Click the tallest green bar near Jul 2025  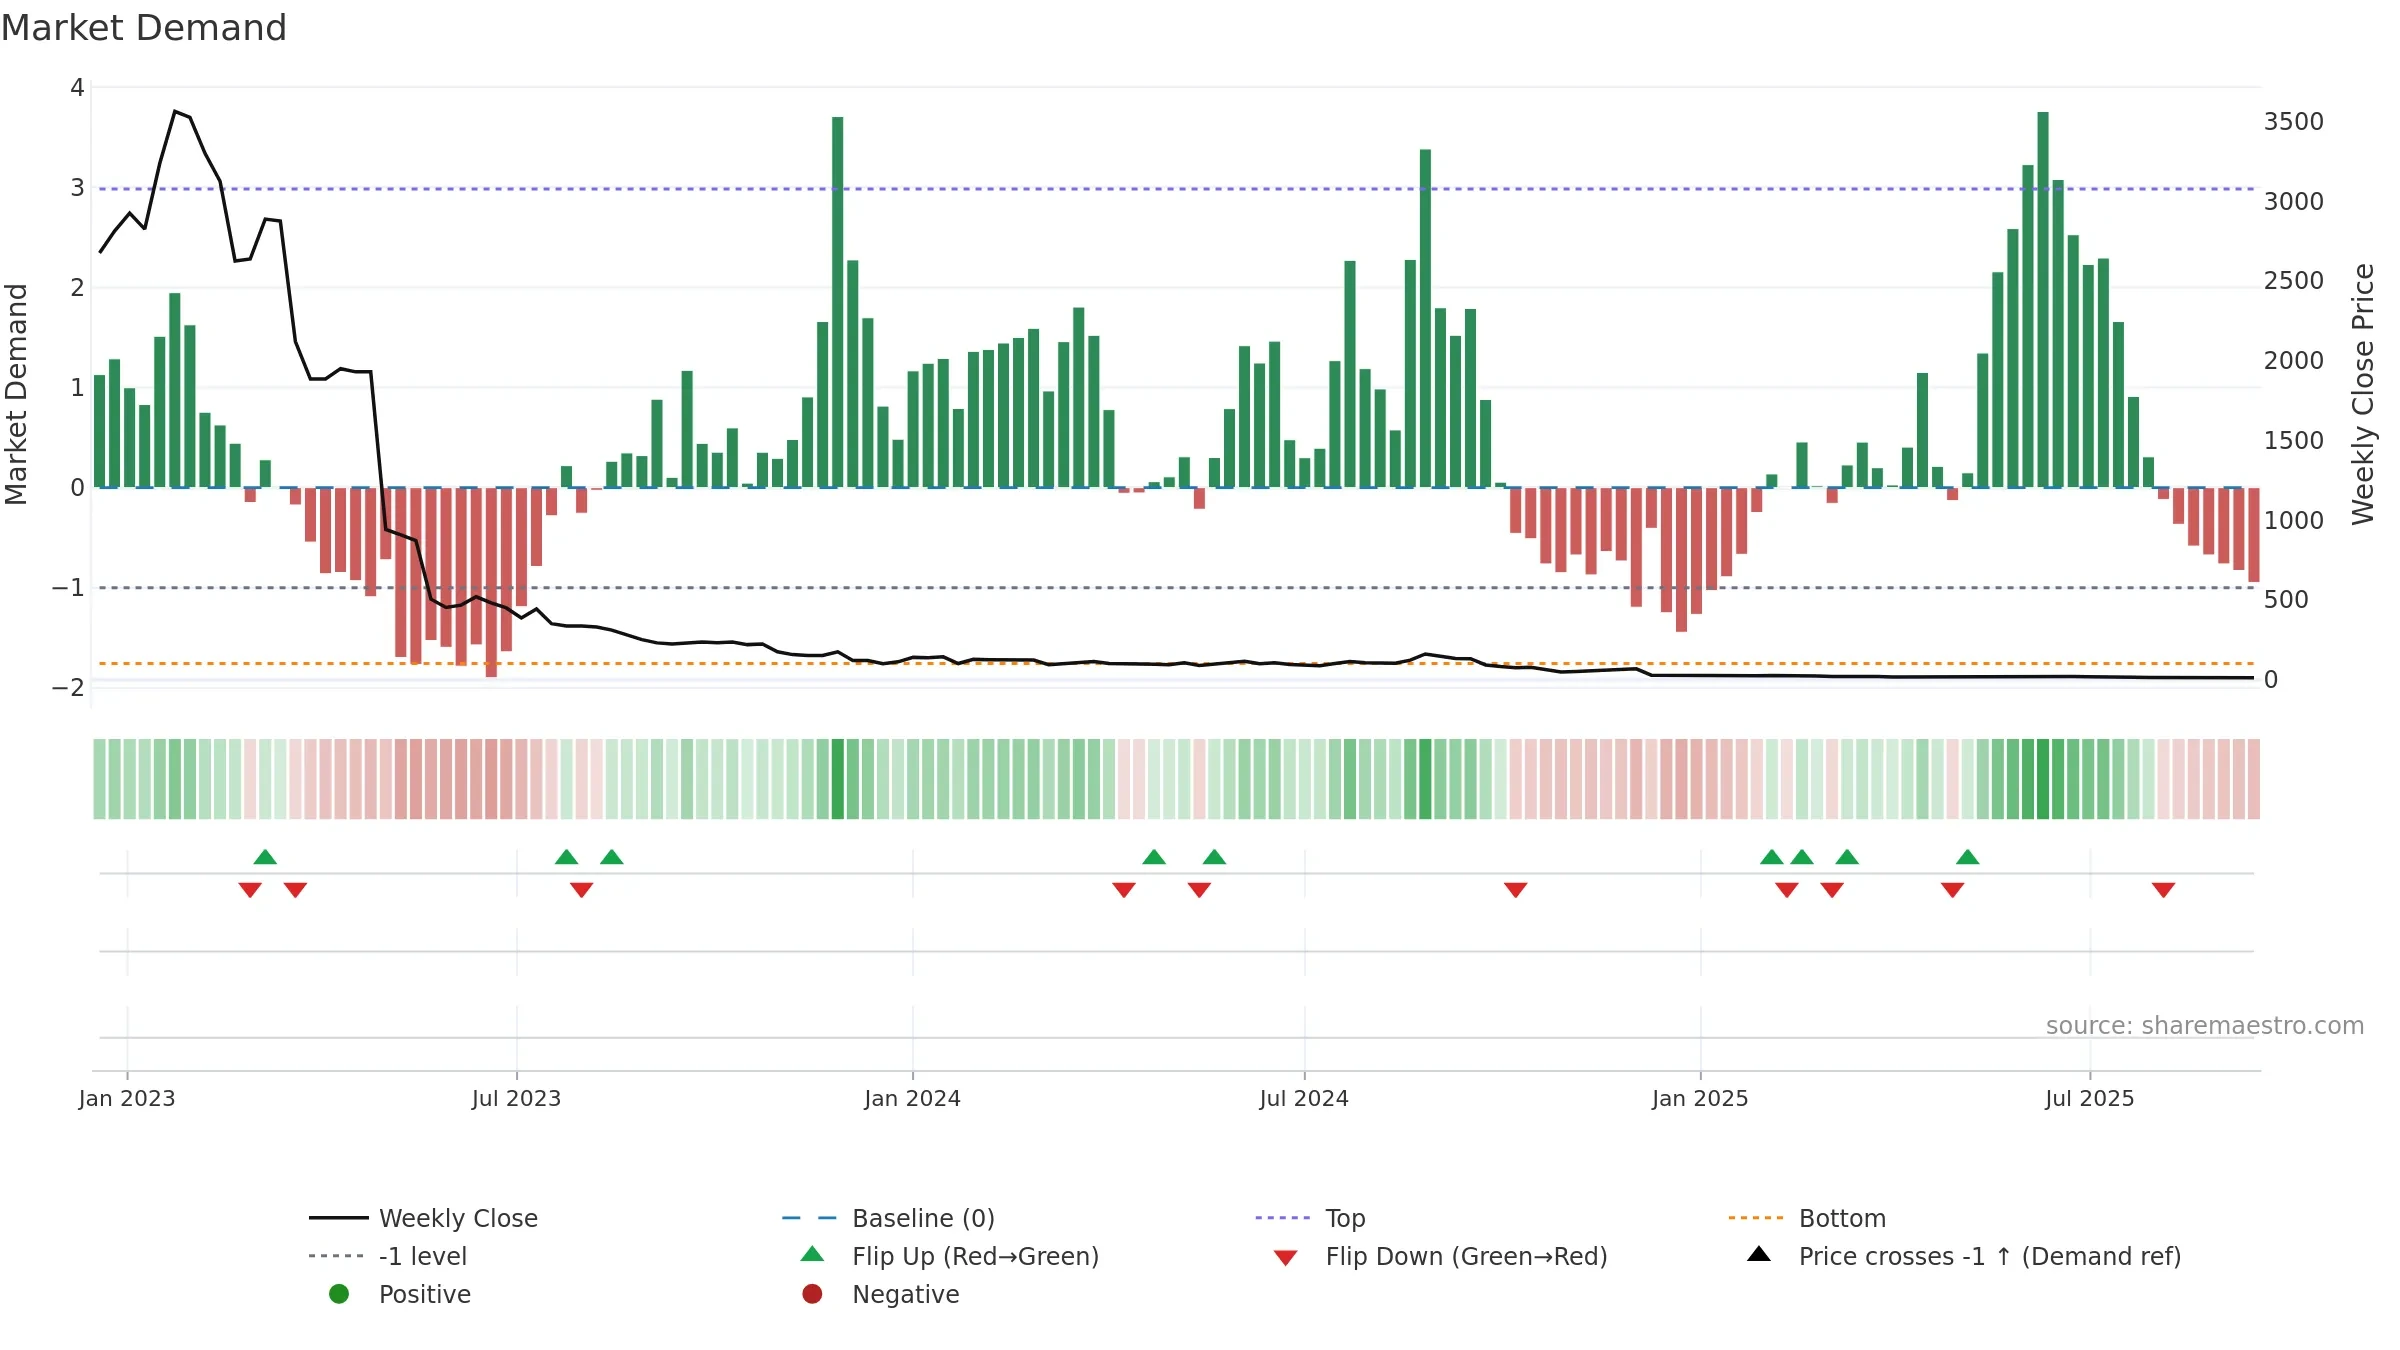(x=2043, y=300)
